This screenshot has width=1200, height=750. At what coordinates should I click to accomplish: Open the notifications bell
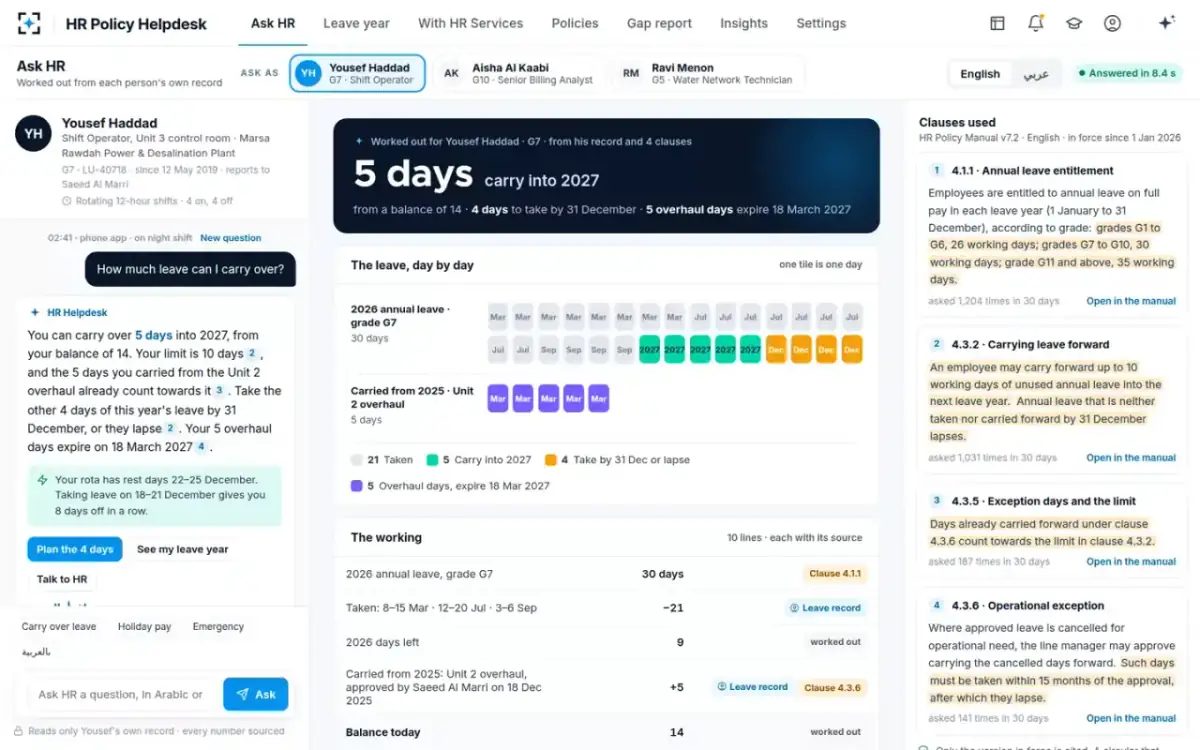1035,23
